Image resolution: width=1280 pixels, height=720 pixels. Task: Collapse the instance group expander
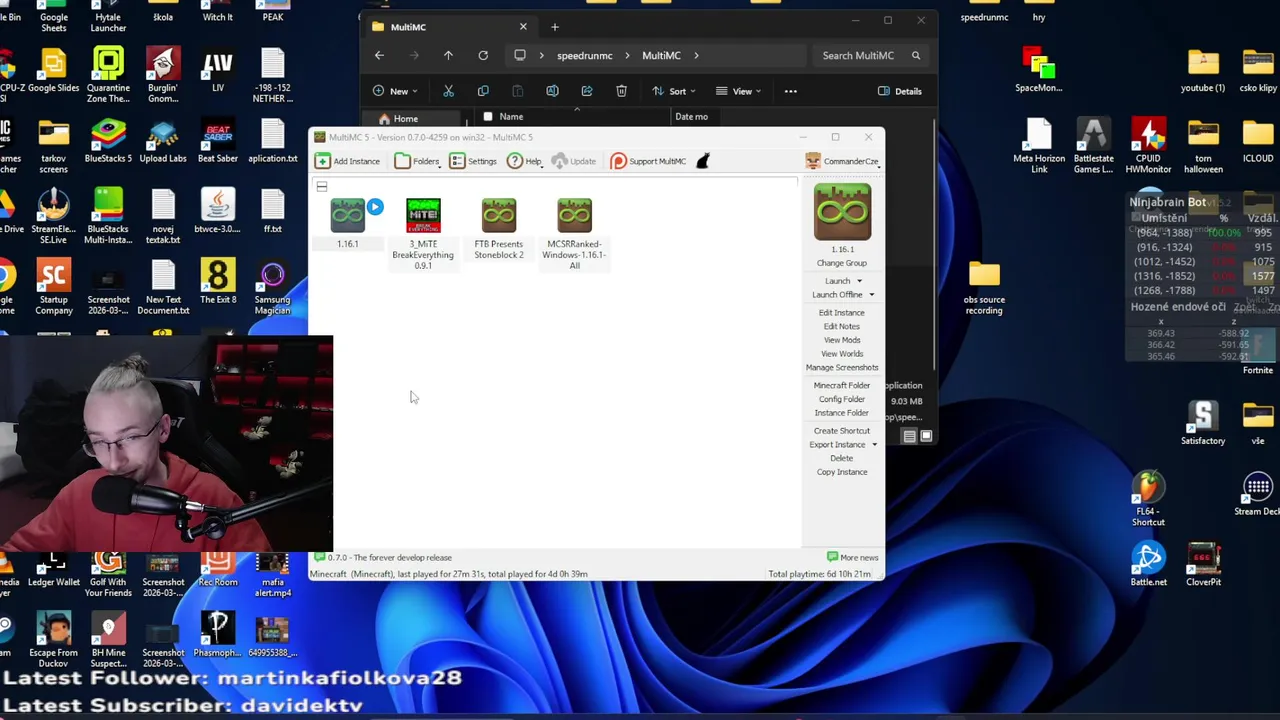click(x=321, y=186)
